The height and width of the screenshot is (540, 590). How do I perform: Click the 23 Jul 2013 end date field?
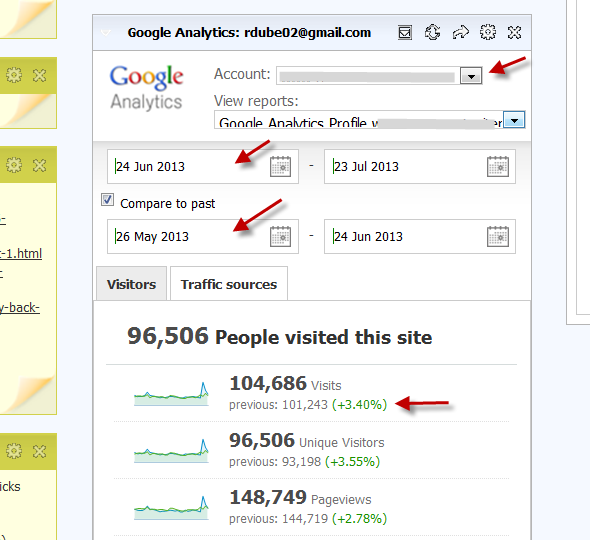pos(420,166)
